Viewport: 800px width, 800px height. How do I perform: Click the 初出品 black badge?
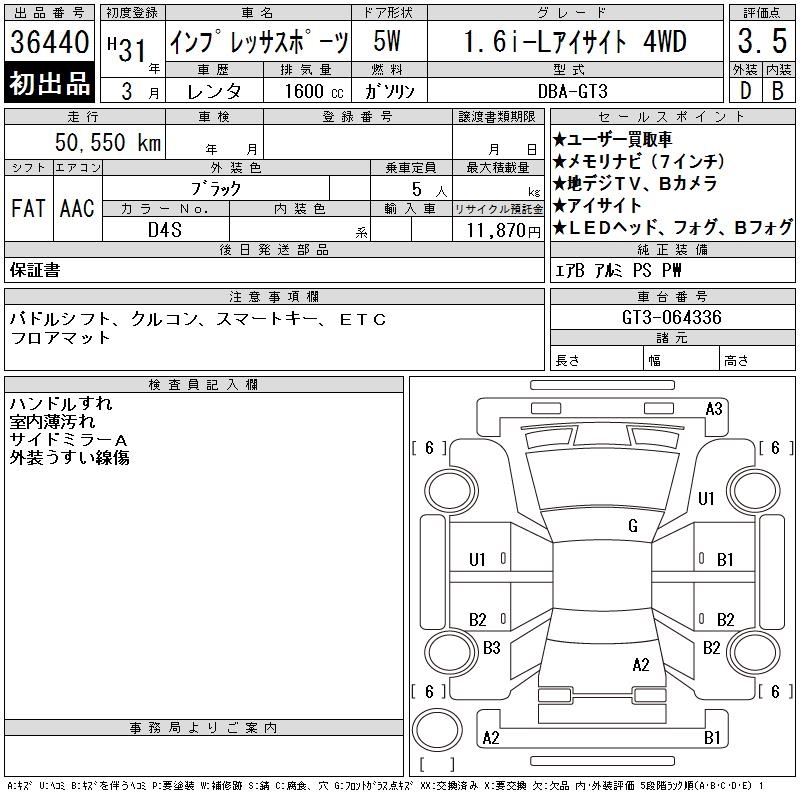50,84
